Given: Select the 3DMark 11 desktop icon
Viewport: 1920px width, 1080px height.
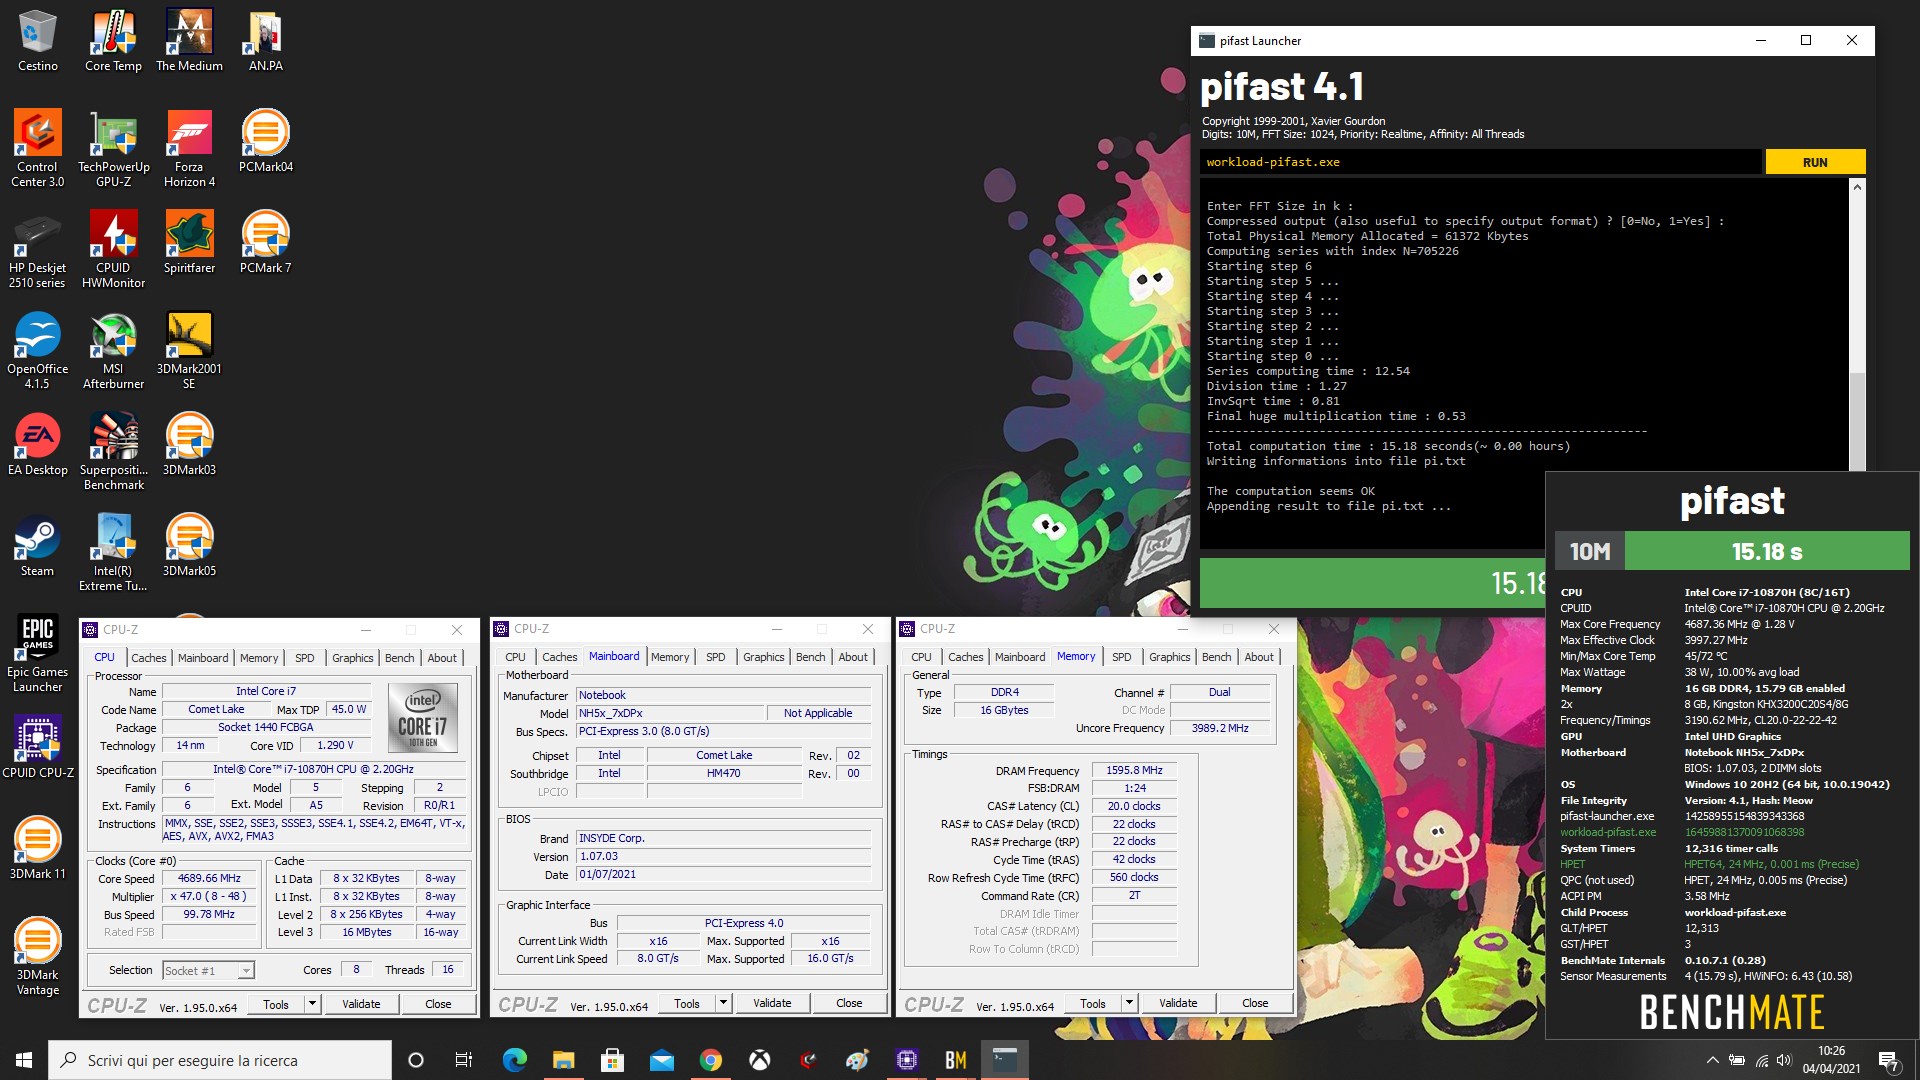Looking at the screenshot, I should tap(38, 848).
